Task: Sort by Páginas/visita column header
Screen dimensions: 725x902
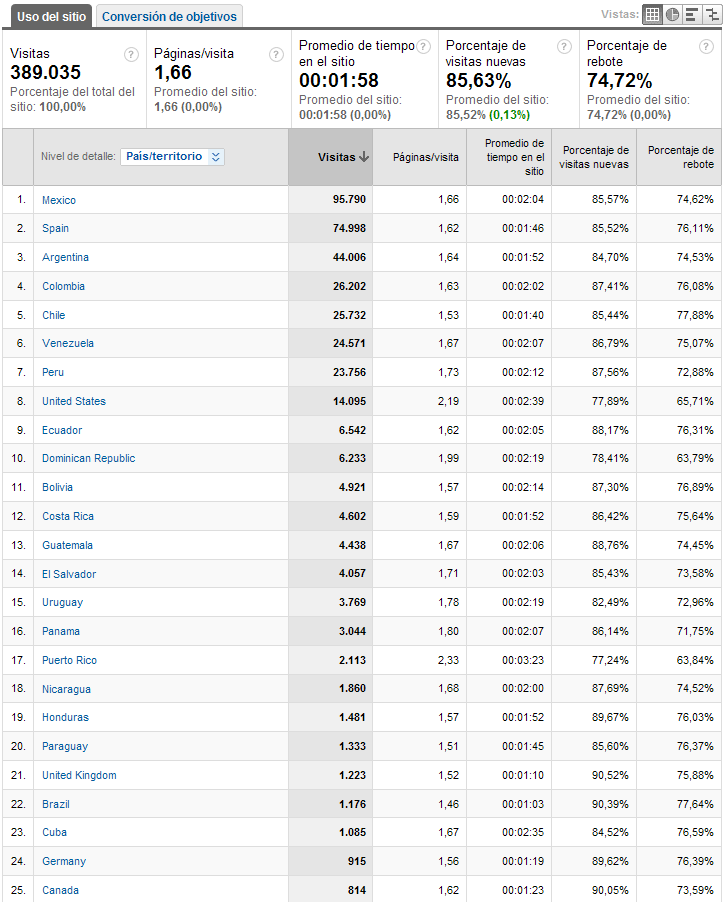Action: point(425,157)
